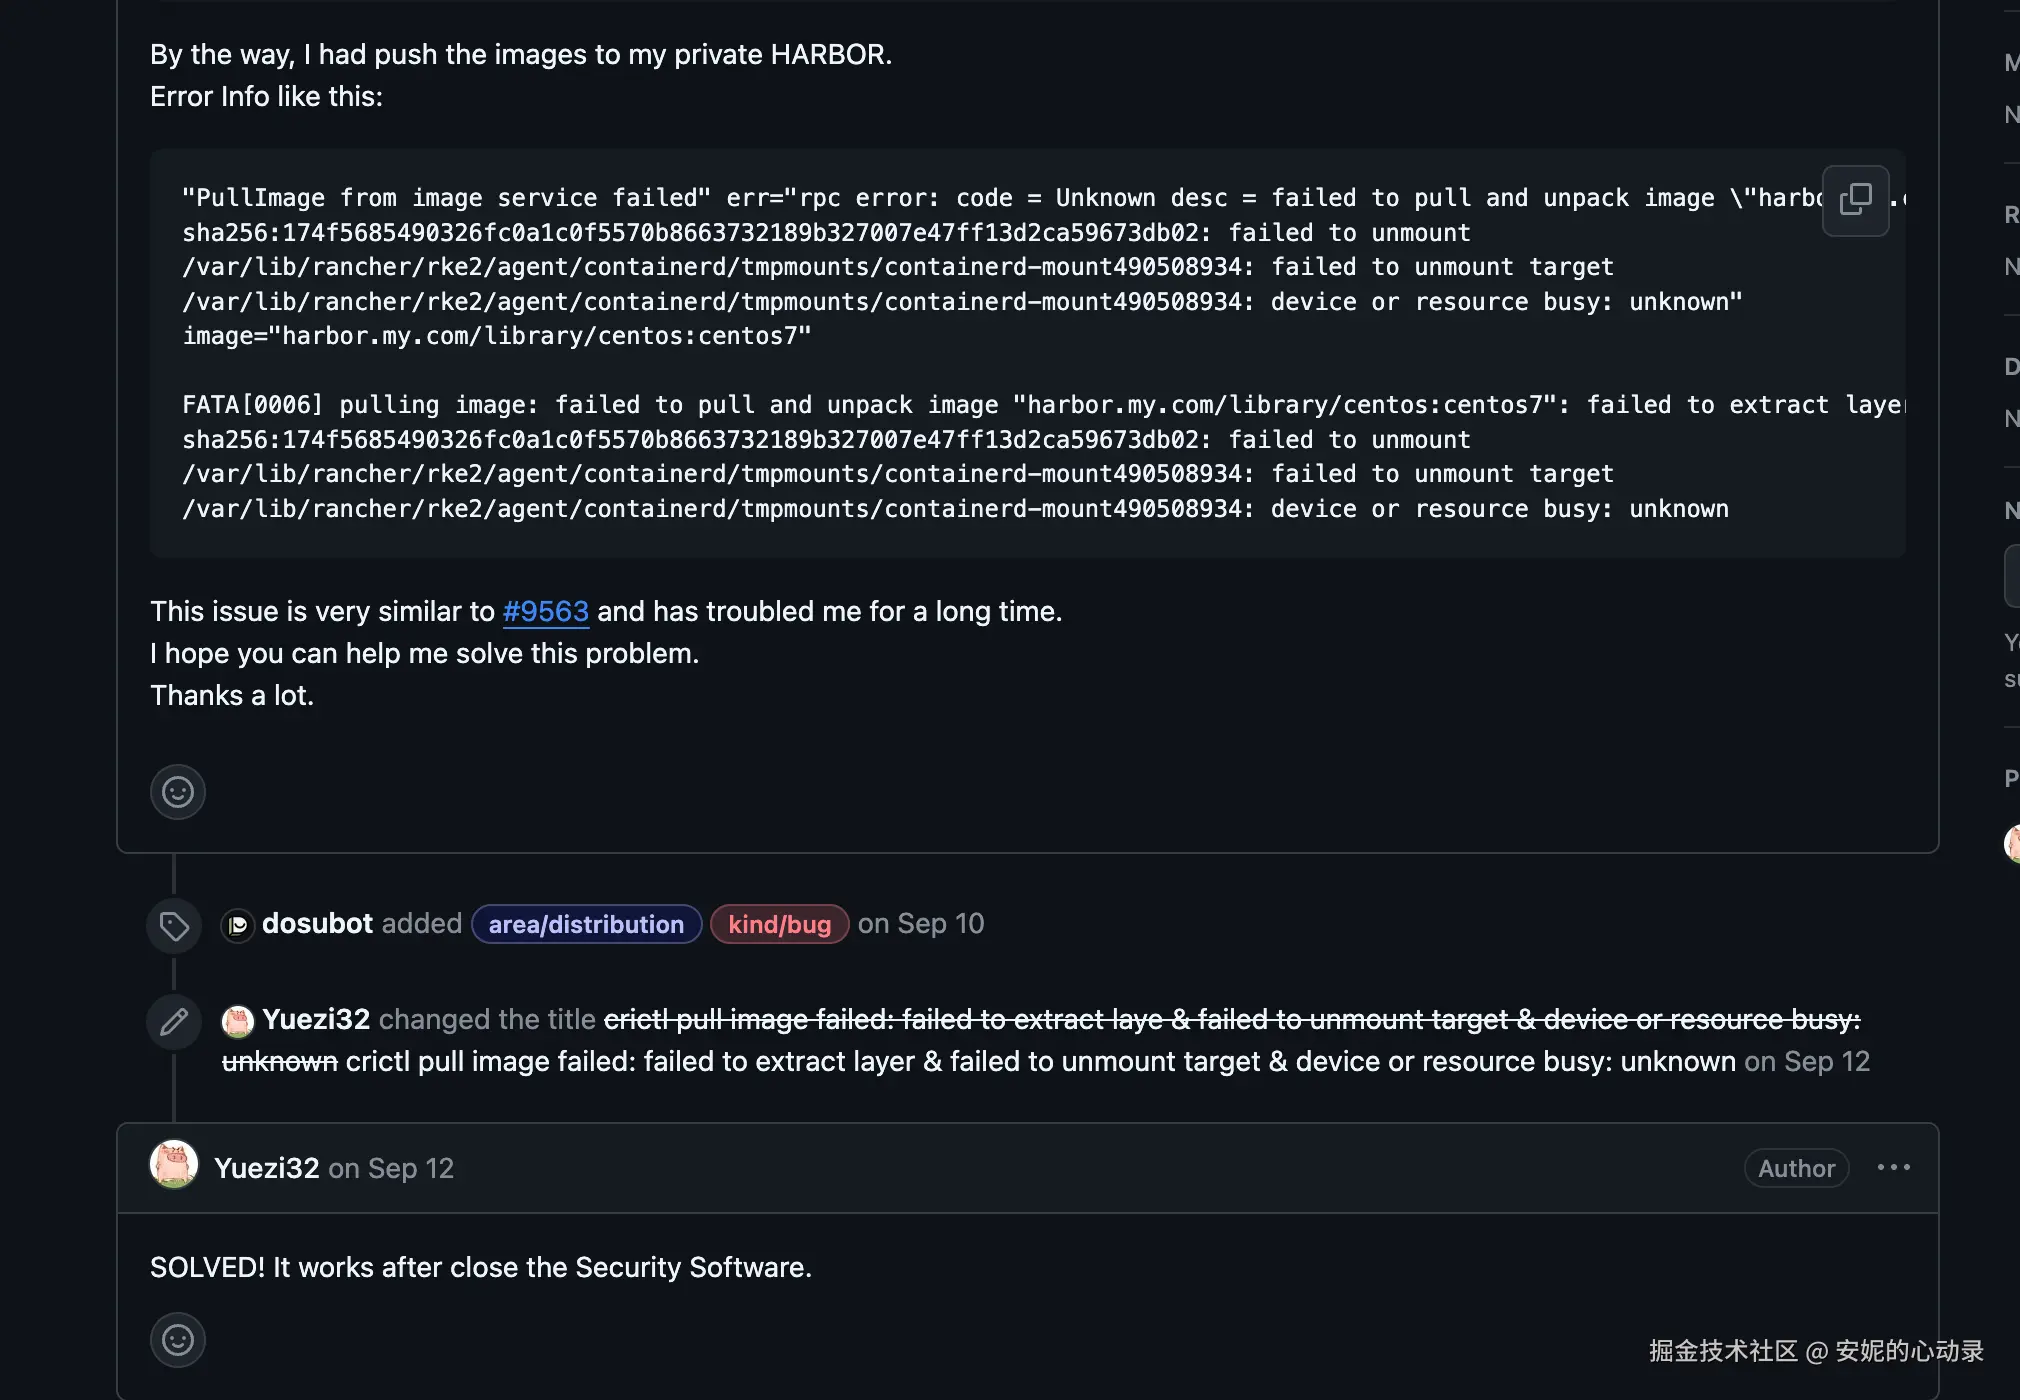Click Yuezi32's avatar in the comment header
Screen dimensions: 2020x1400
174,1165
